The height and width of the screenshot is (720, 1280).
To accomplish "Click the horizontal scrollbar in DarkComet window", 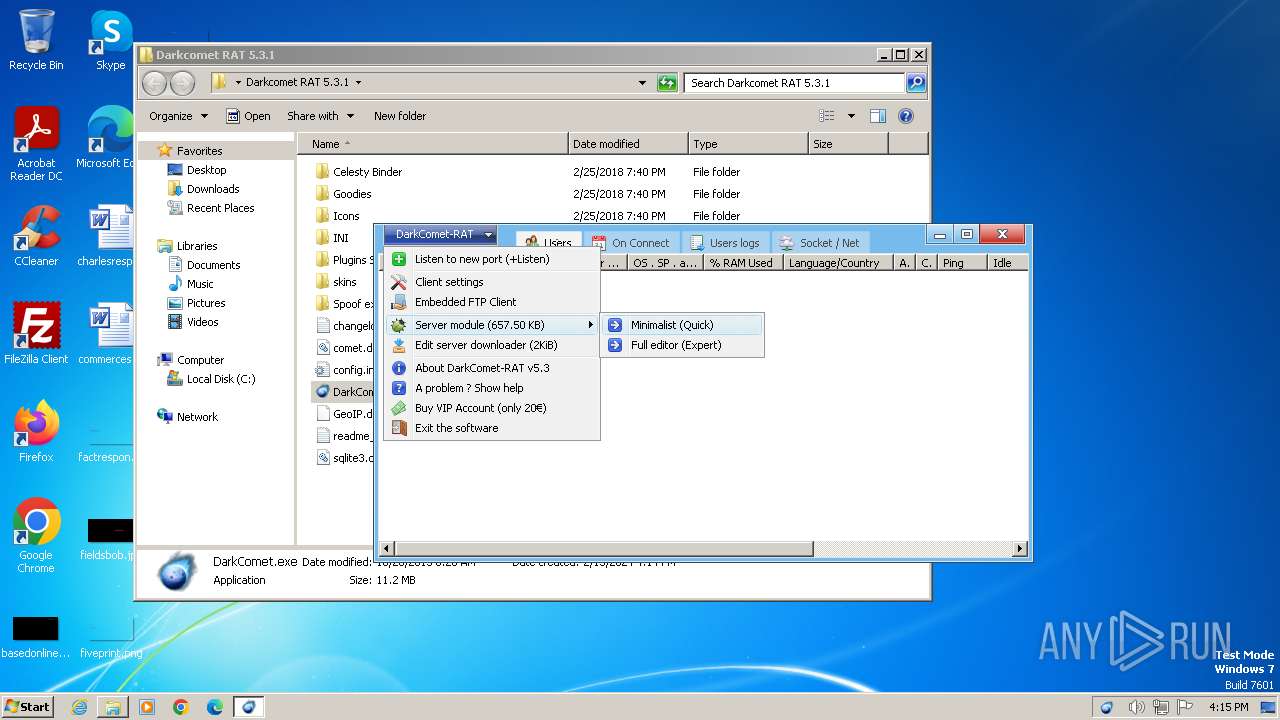I will (603, 549).
